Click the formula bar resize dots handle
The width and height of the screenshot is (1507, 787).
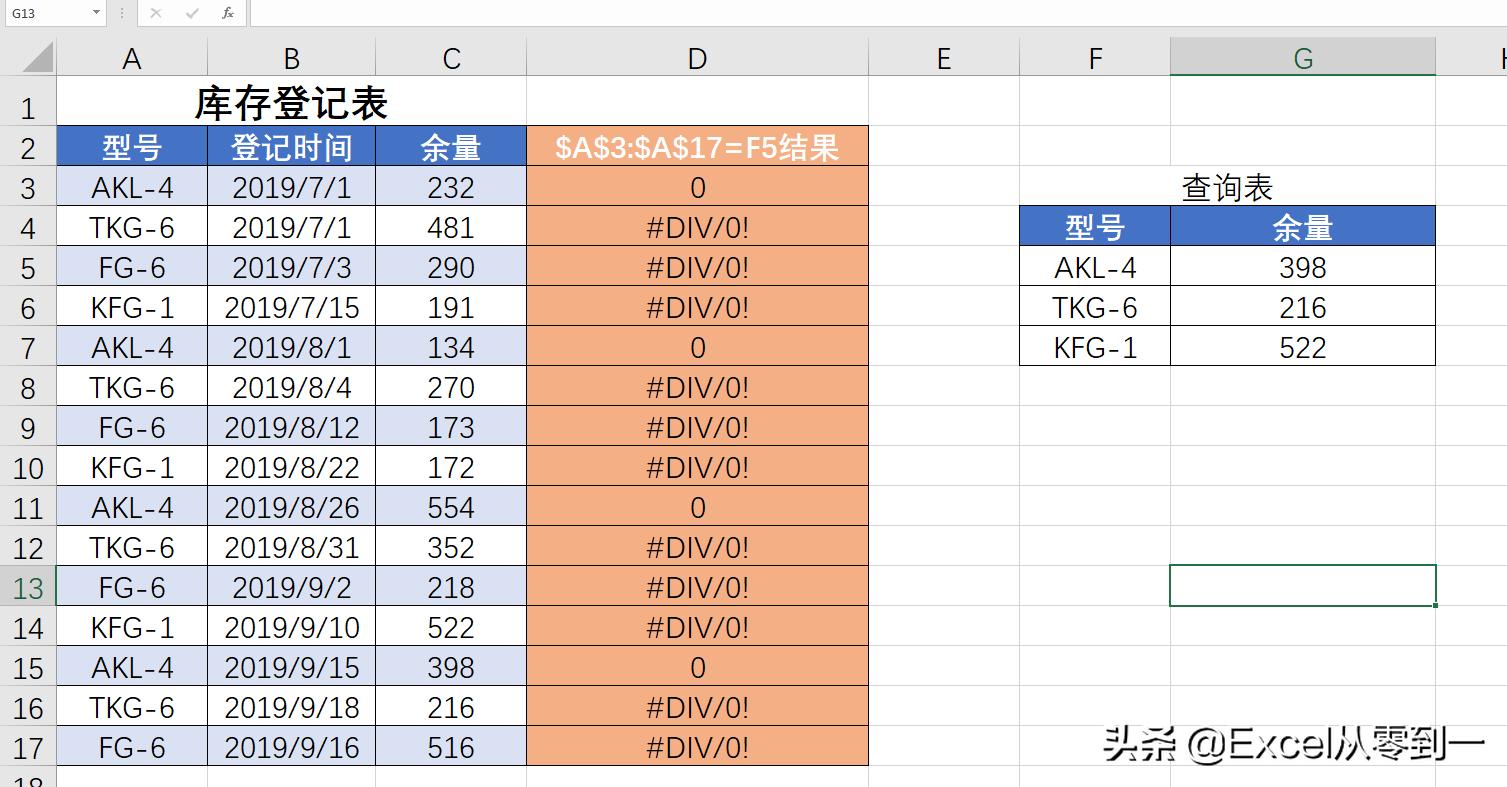[122, 13]
